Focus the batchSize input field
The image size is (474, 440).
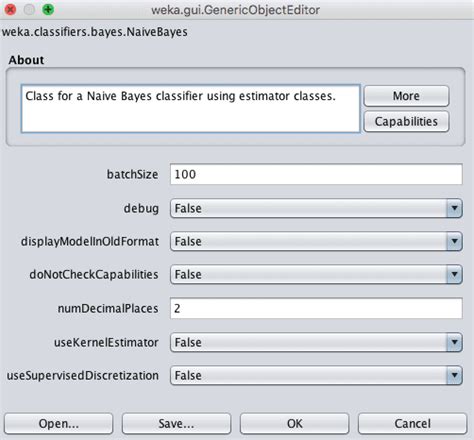[x=316, y=174]
